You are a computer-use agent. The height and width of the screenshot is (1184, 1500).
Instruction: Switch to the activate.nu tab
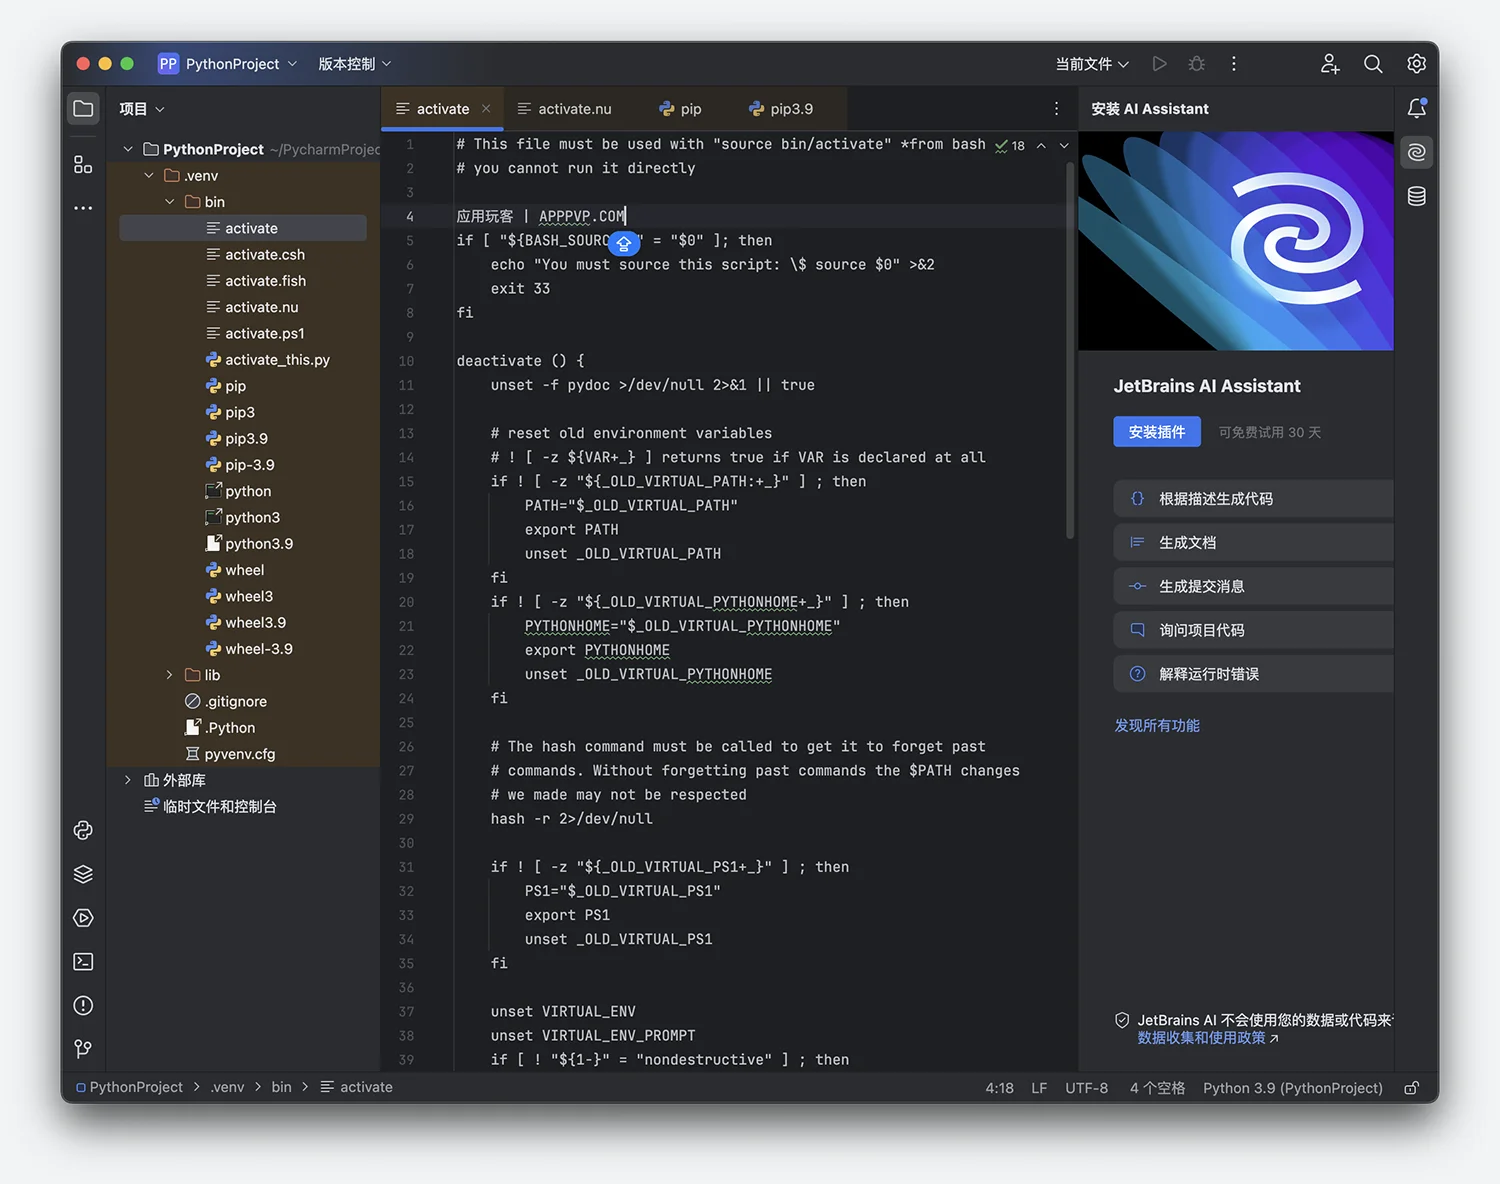[x=564, y=108]
